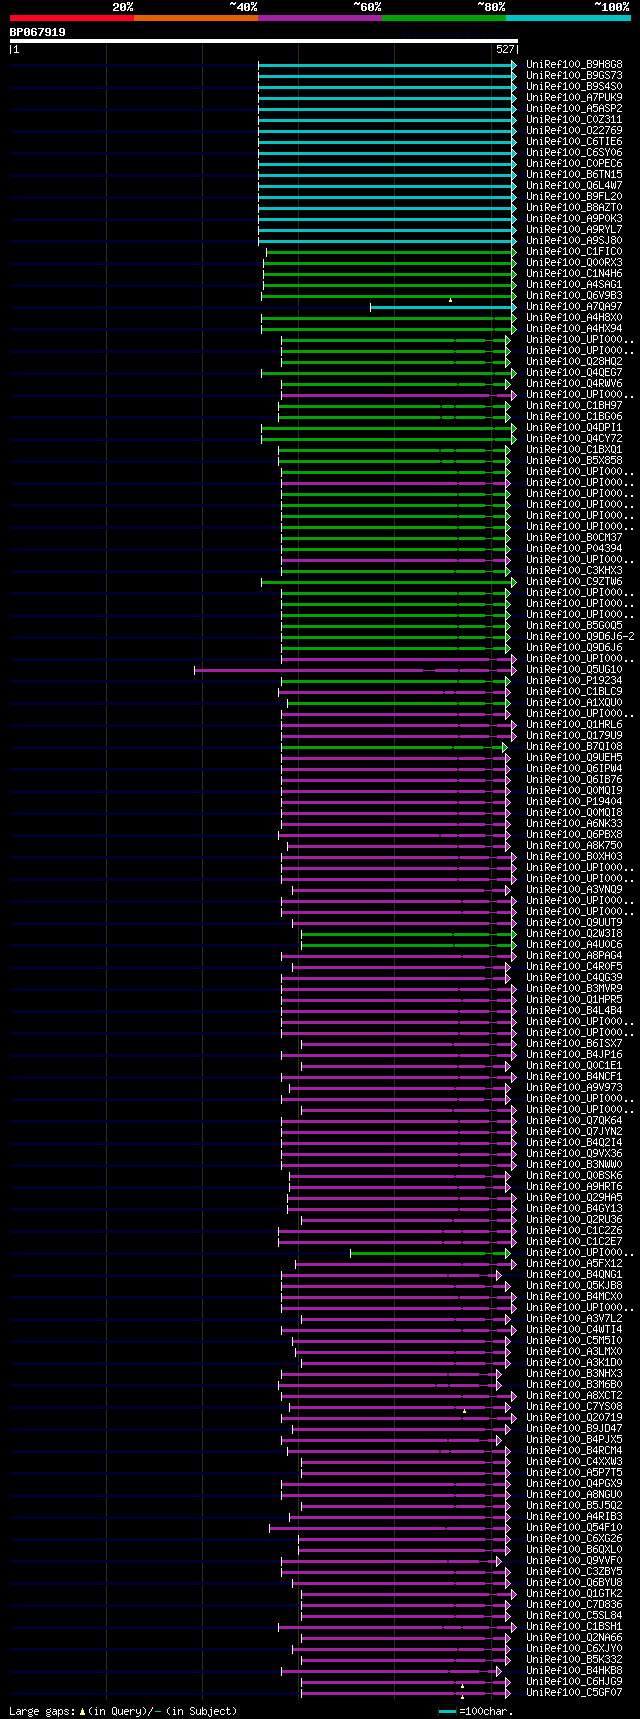The width and height of the screenshot is (640, 1719).
Task: Select hit label UniRef100_Q9D6J6-2
Action: pos(580,636)
